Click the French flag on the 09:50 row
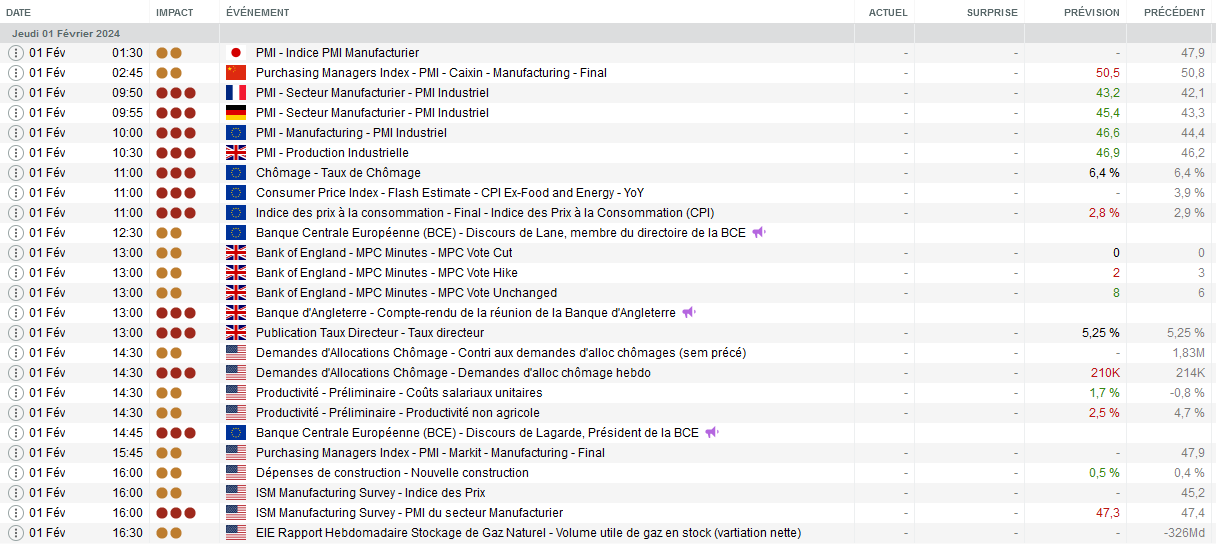 click(236, 93)
